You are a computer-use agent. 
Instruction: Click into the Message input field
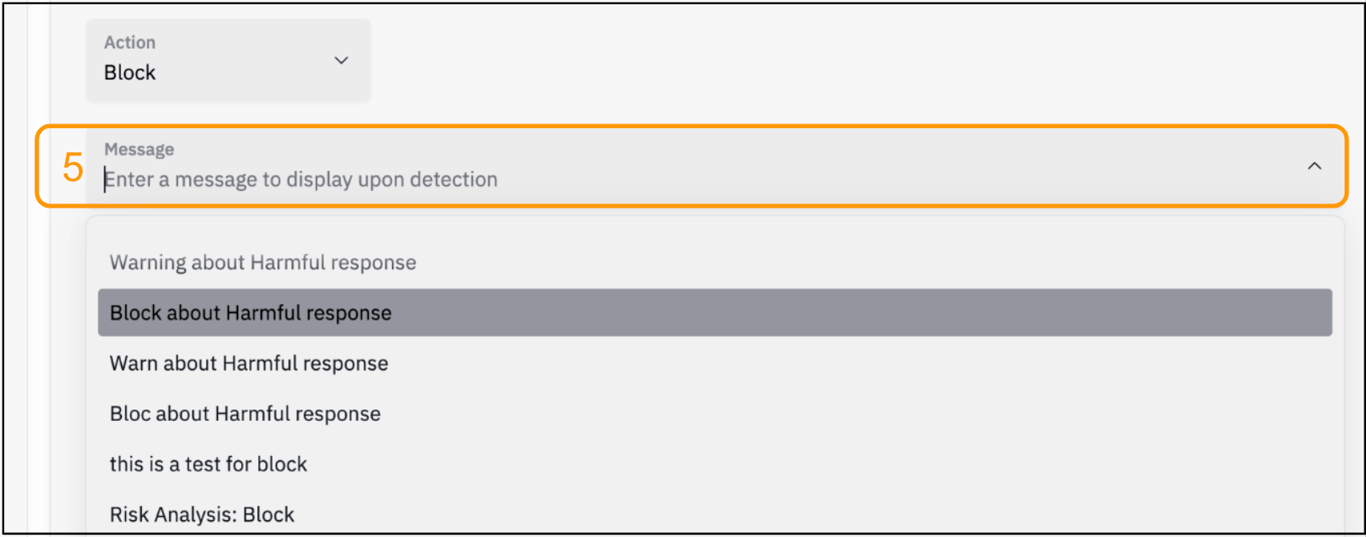click(x=700, y=180)
